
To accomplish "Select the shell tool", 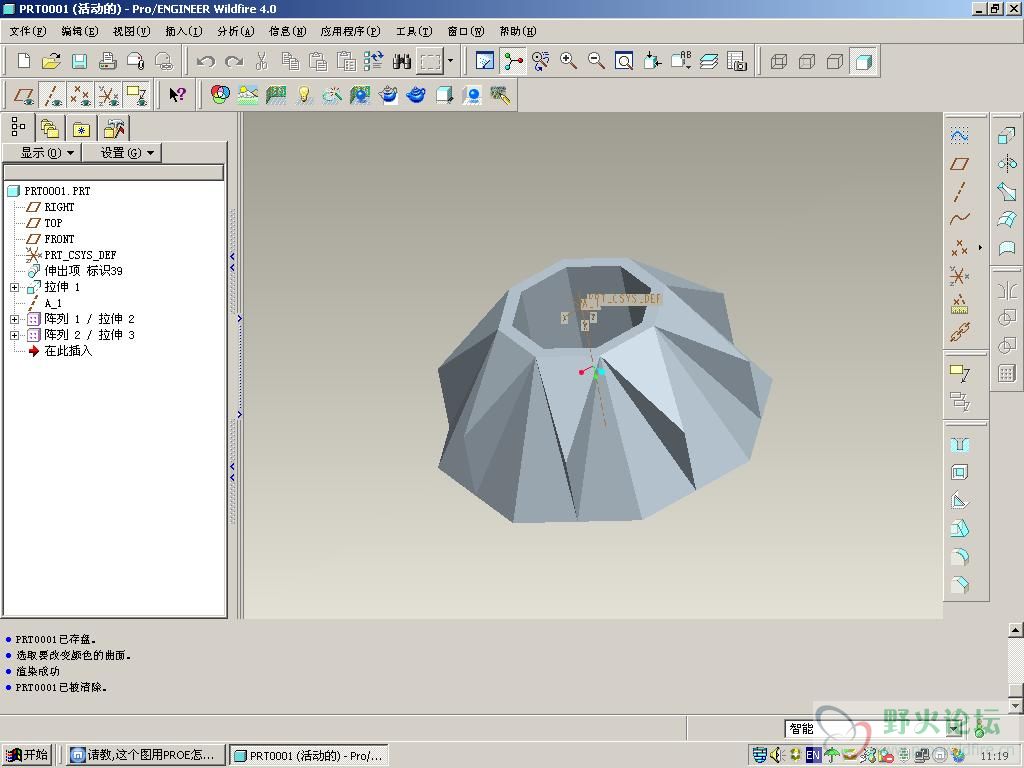I will [959, 472].
